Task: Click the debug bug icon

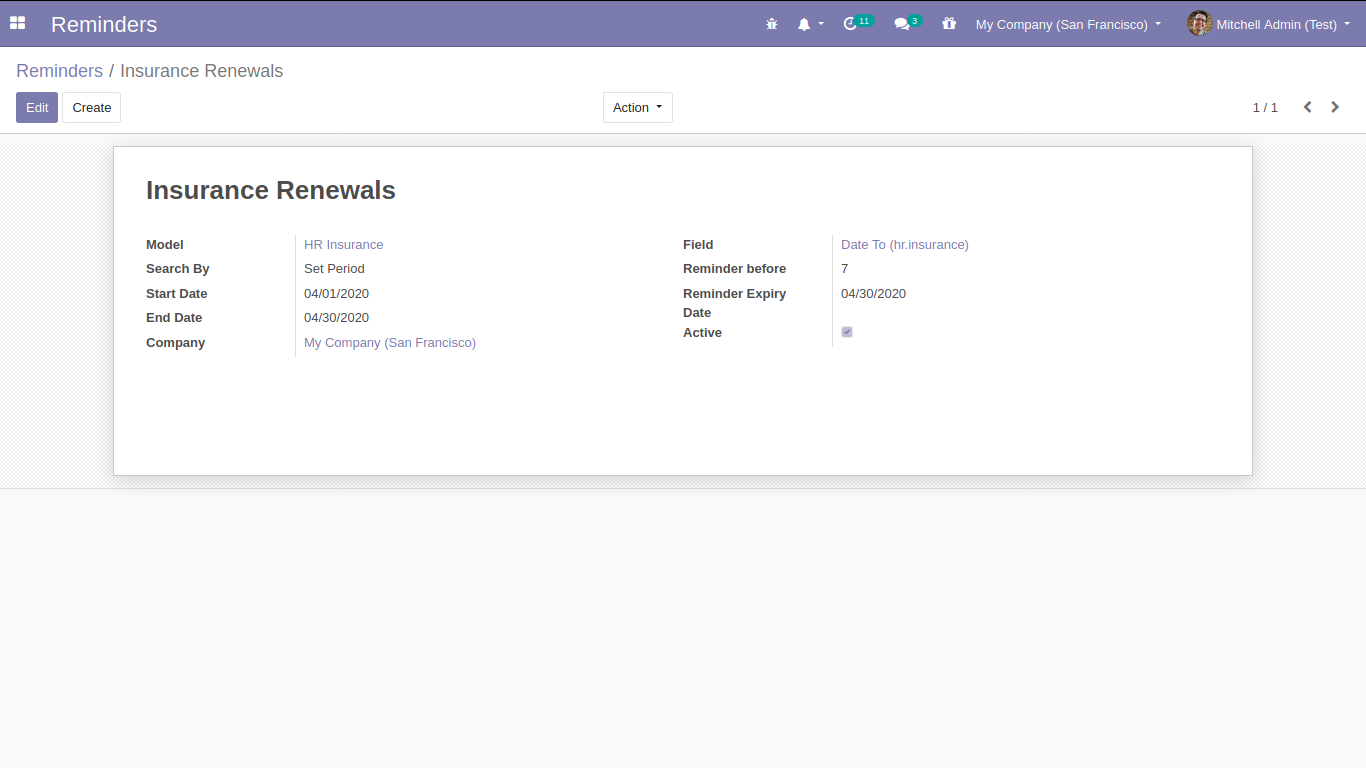Action: pos(771,24)
